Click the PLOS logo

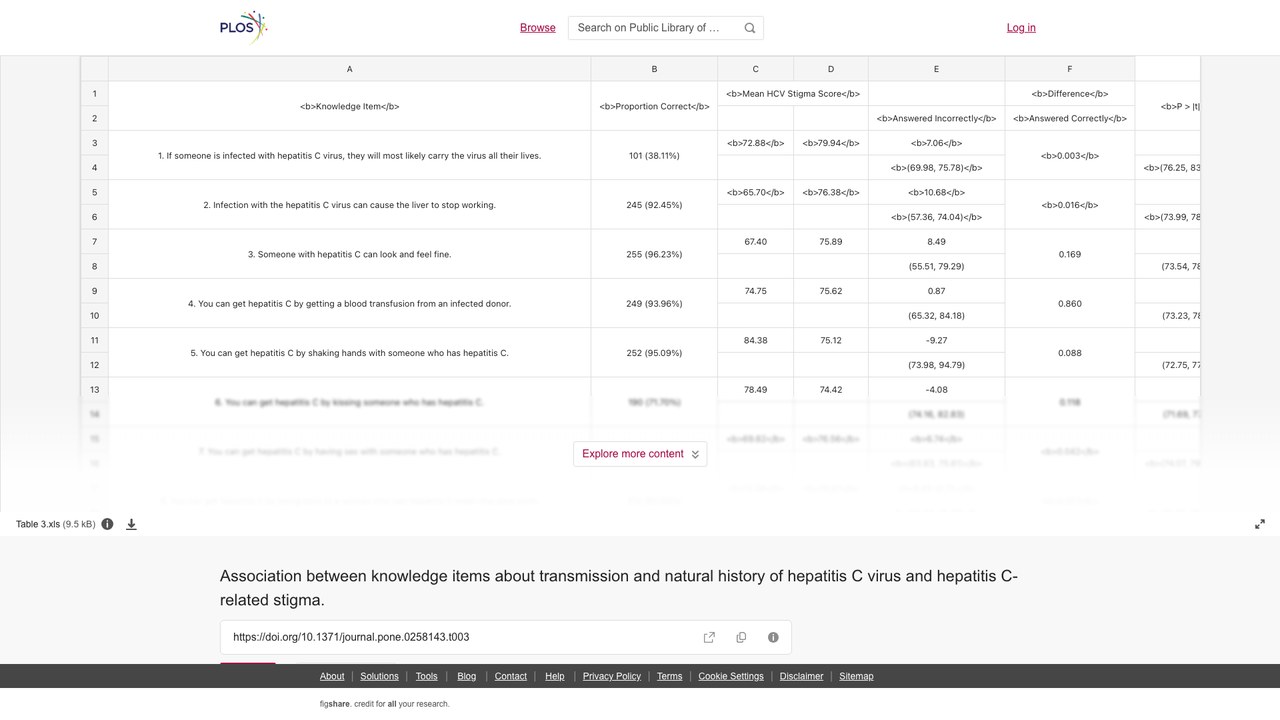244,28
